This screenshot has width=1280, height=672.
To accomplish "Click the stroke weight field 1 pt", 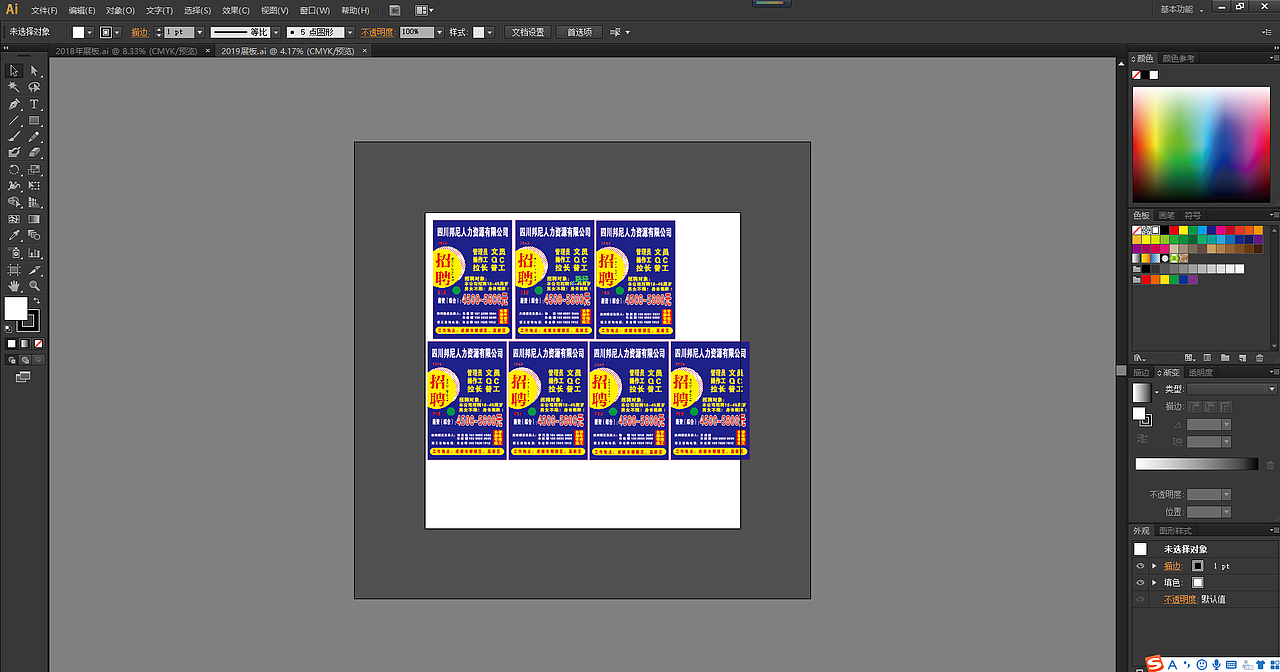I will click(x=178, y=32).
